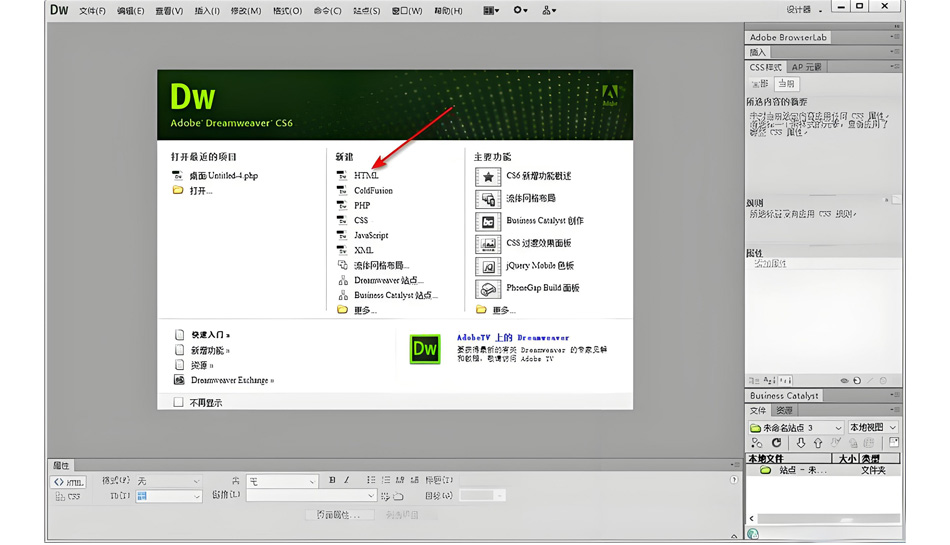The image size is (950, 545).
Task: Click the put files up-arrow icon
Action: [x=817, y=443]
